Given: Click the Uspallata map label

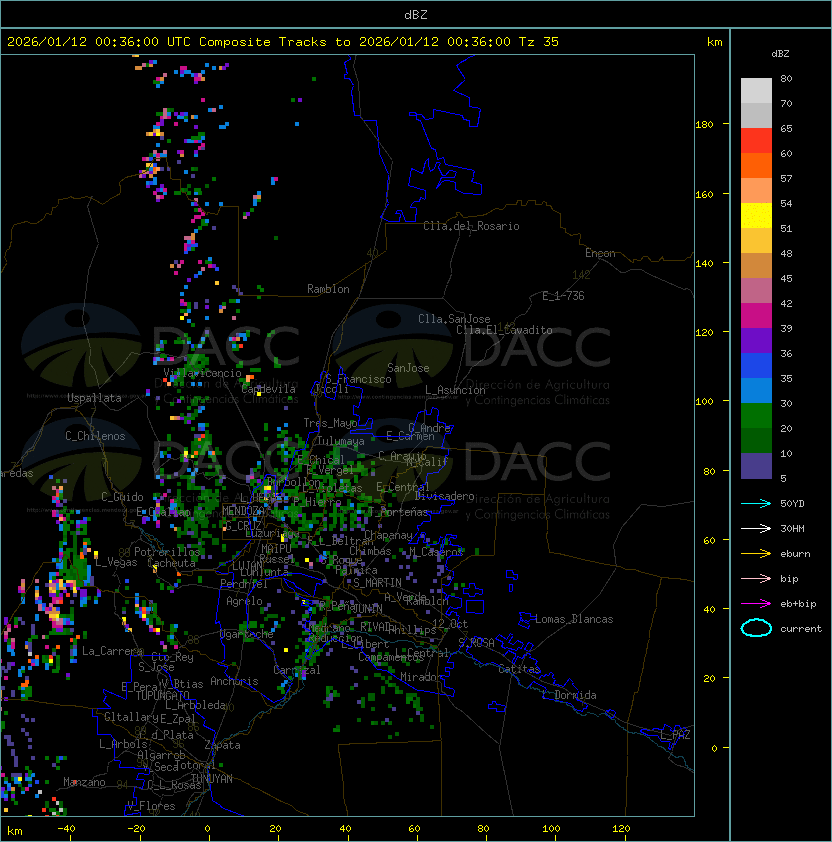Looking at the screenshot, I should tap(94, 398).
